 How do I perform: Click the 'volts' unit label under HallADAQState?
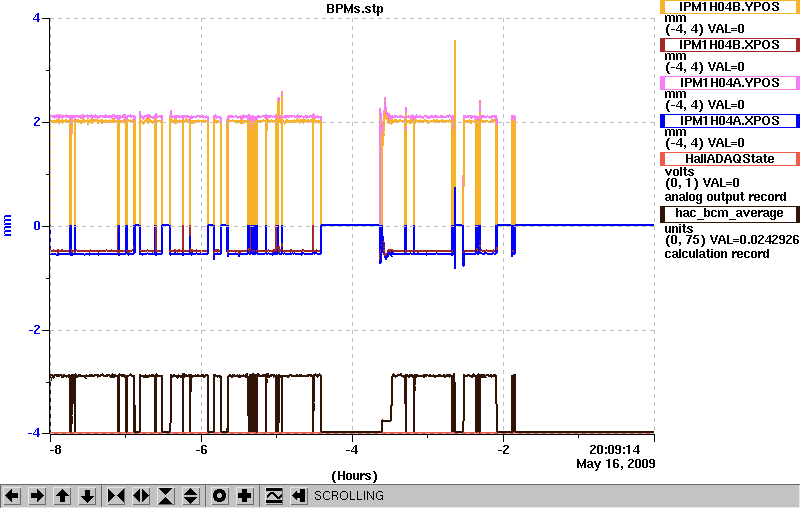680,172
